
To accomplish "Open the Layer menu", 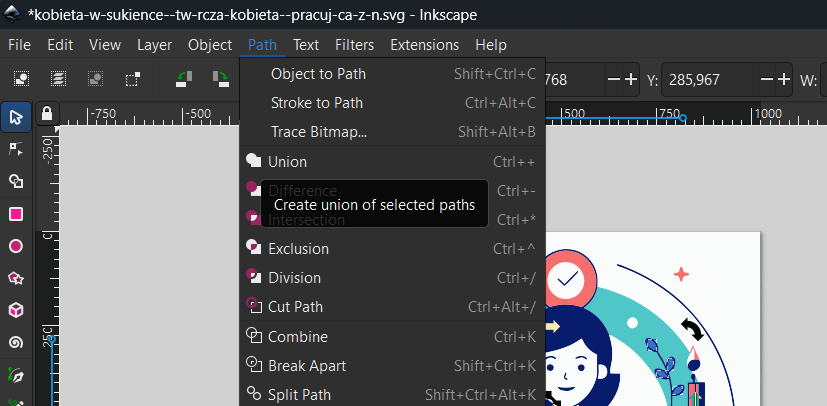I will coord(155,45).
